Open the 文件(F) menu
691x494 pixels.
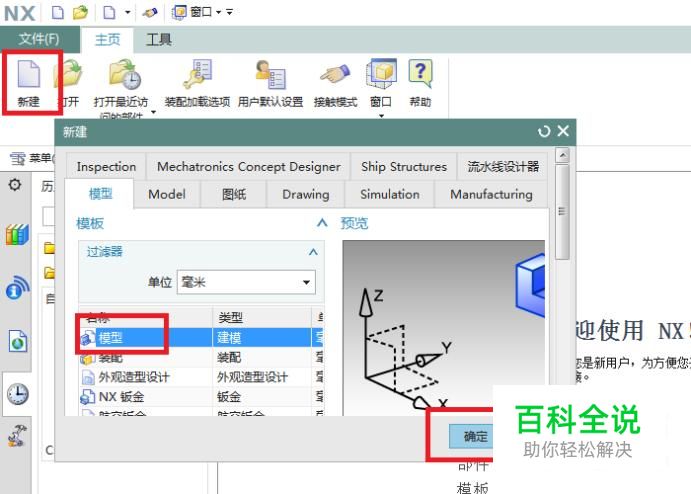[x=39, y=39]
